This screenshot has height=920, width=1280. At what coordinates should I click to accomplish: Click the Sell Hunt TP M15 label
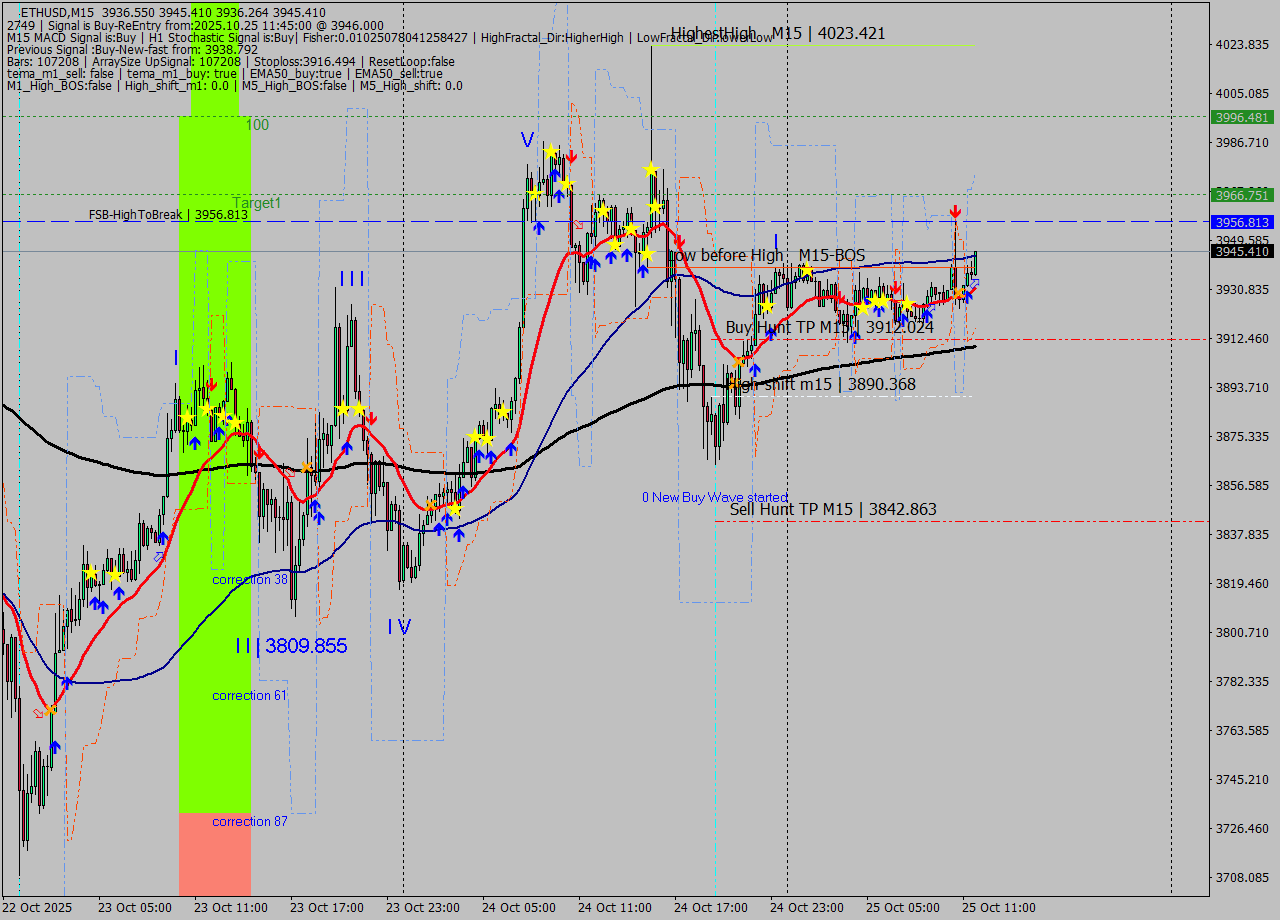(832, 509)
